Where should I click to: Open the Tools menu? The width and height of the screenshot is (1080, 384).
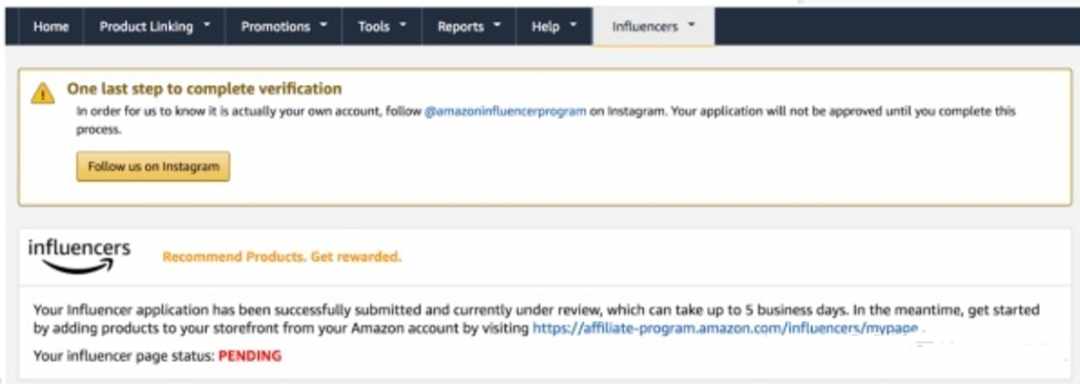(382, 27)
